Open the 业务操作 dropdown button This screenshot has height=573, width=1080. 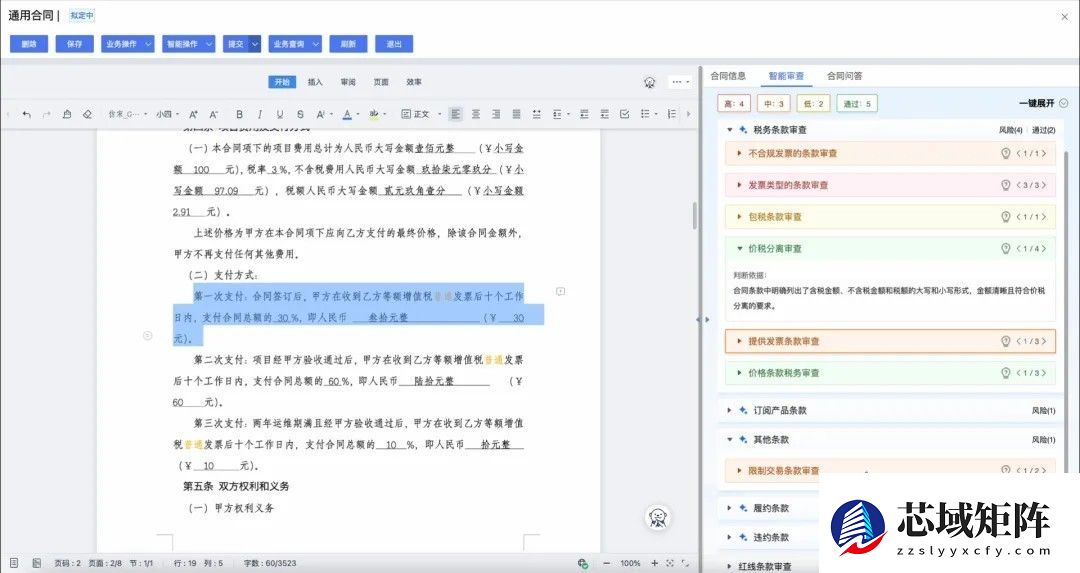[x=127, y=44]
